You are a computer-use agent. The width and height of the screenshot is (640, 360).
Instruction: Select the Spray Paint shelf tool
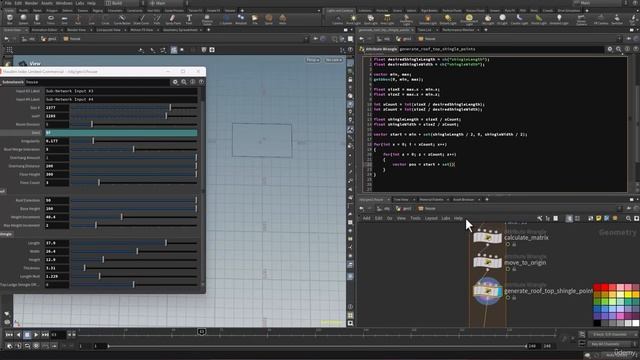[173, 19]
